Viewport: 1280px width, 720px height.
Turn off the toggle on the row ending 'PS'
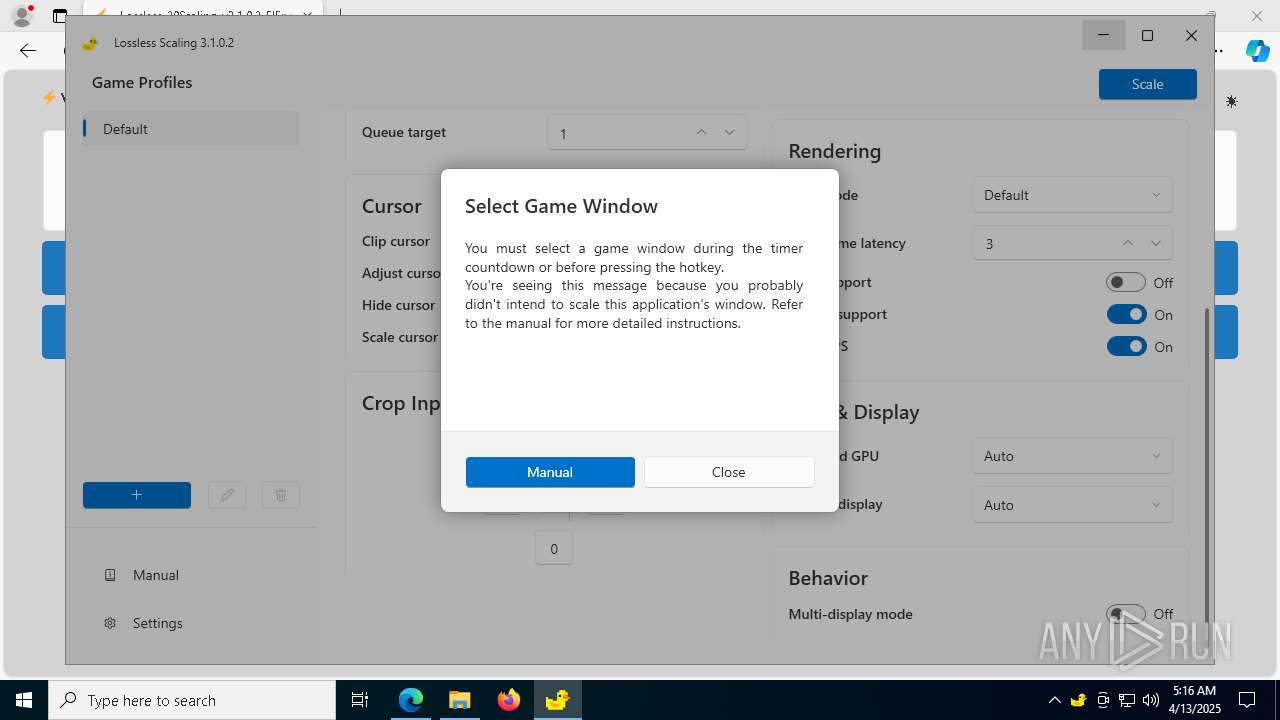point(1126,347)
